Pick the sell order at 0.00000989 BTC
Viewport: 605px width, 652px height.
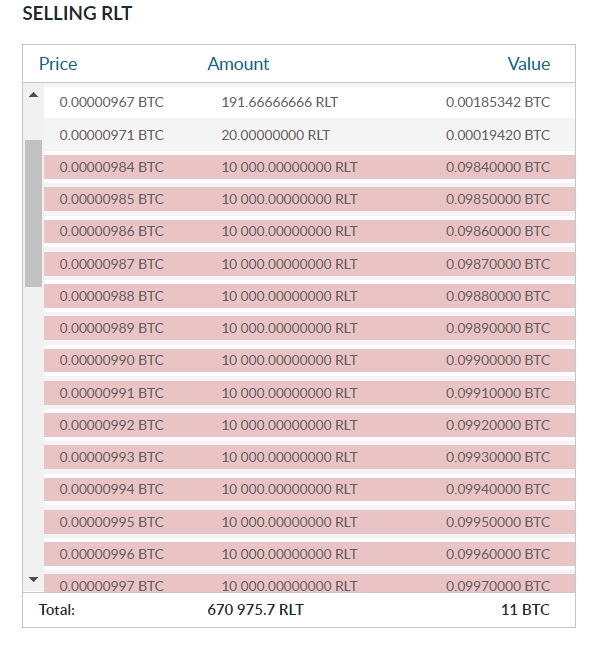point(309,328)
